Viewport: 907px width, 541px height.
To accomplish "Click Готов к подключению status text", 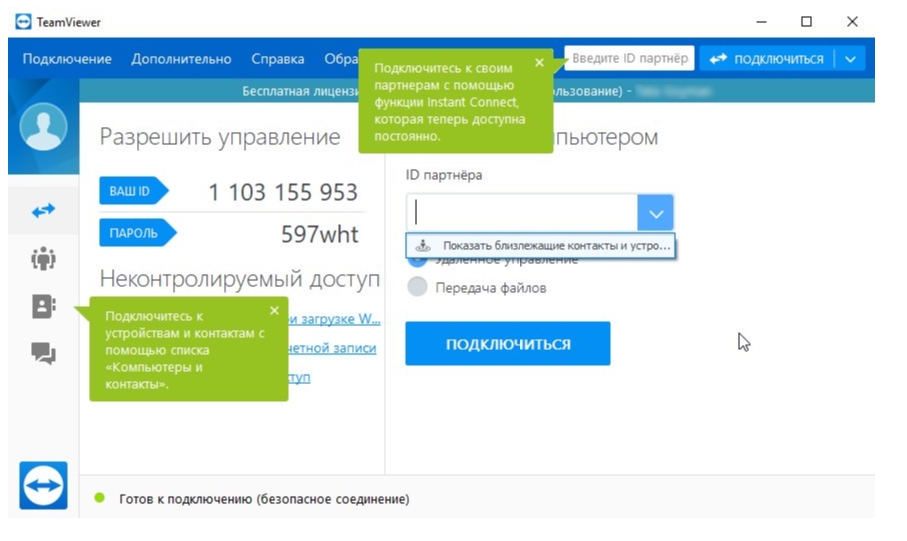I will click(x=264, y=499).
